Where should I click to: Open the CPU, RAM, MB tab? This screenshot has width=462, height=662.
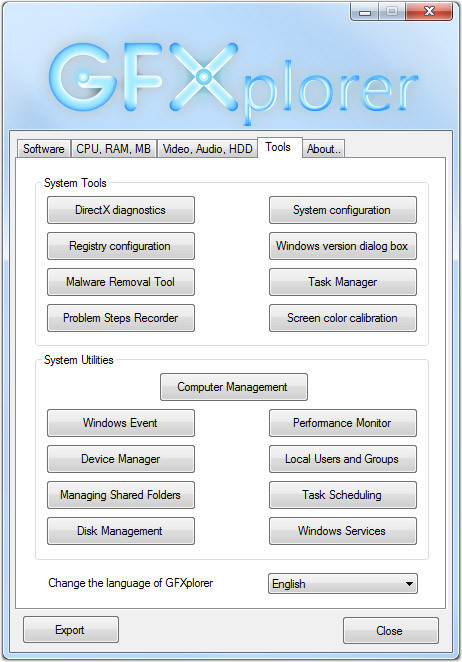(114, 149)
